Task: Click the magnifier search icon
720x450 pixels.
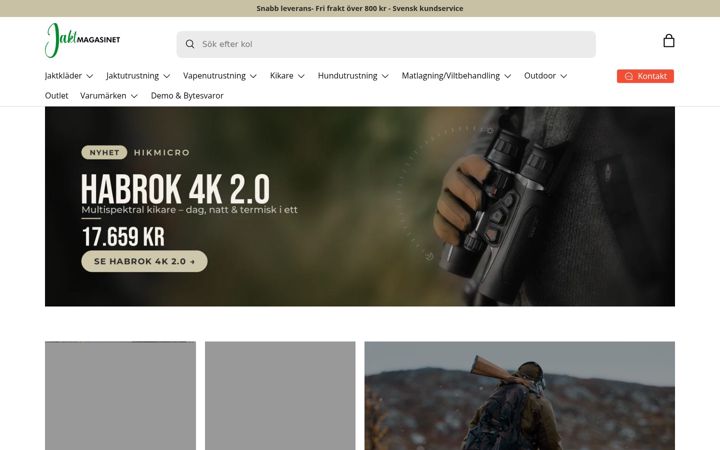Action: pyautogui.click(x=190, y=44)
